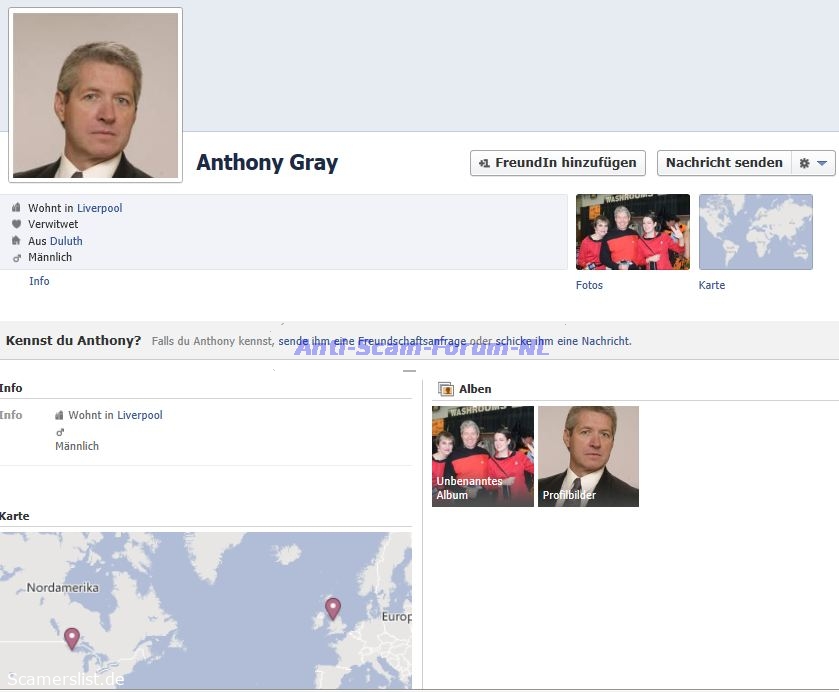Open the Liverpool link in the top summary

[99, 208]
